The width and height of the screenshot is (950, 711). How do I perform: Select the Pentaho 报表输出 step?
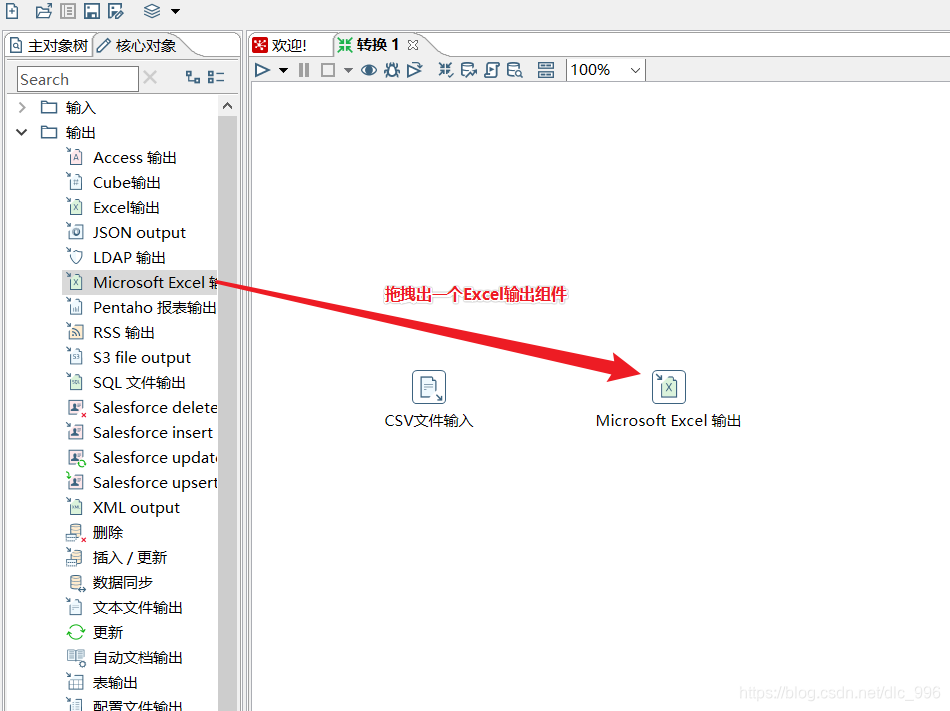pos(141,308)
